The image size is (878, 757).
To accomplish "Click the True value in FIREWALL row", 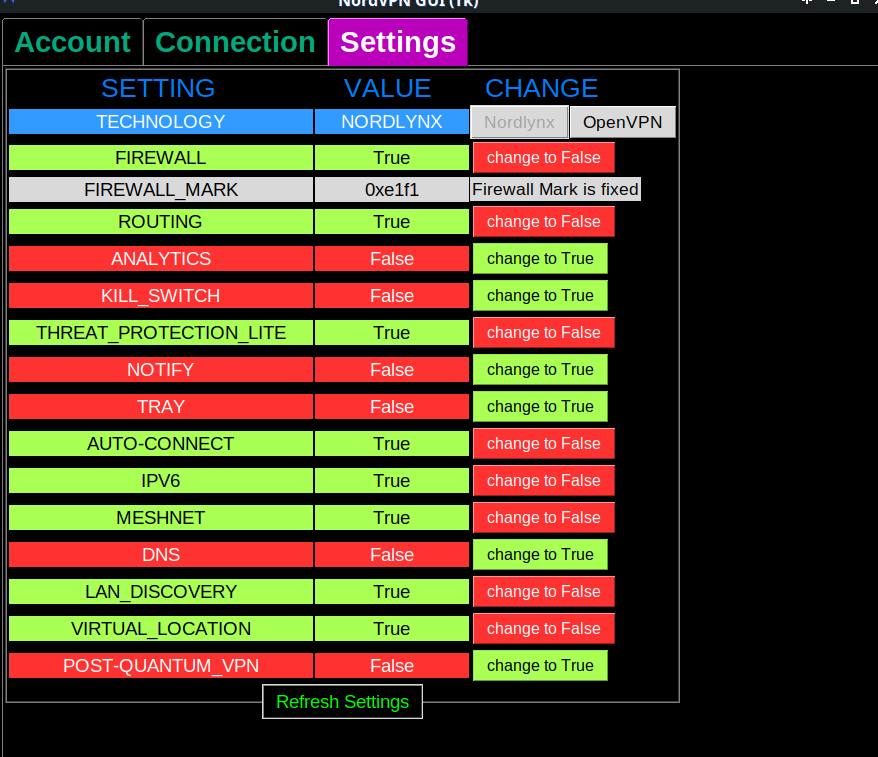I will [x=391, y=158].
